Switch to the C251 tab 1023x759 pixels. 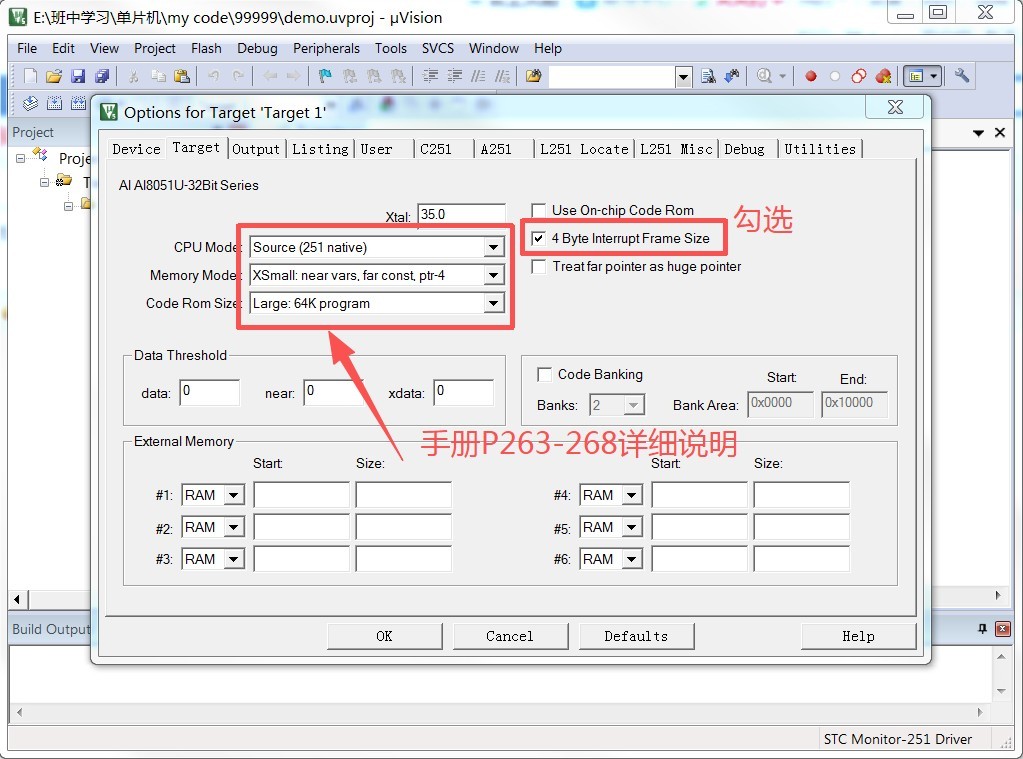[x=436, y=149]
